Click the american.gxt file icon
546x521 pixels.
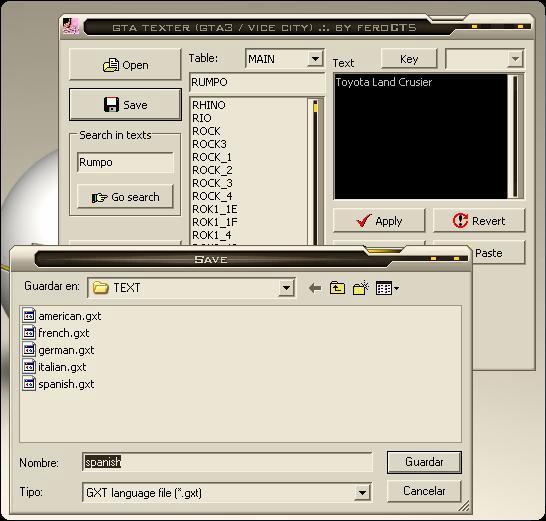coord(29,315)
